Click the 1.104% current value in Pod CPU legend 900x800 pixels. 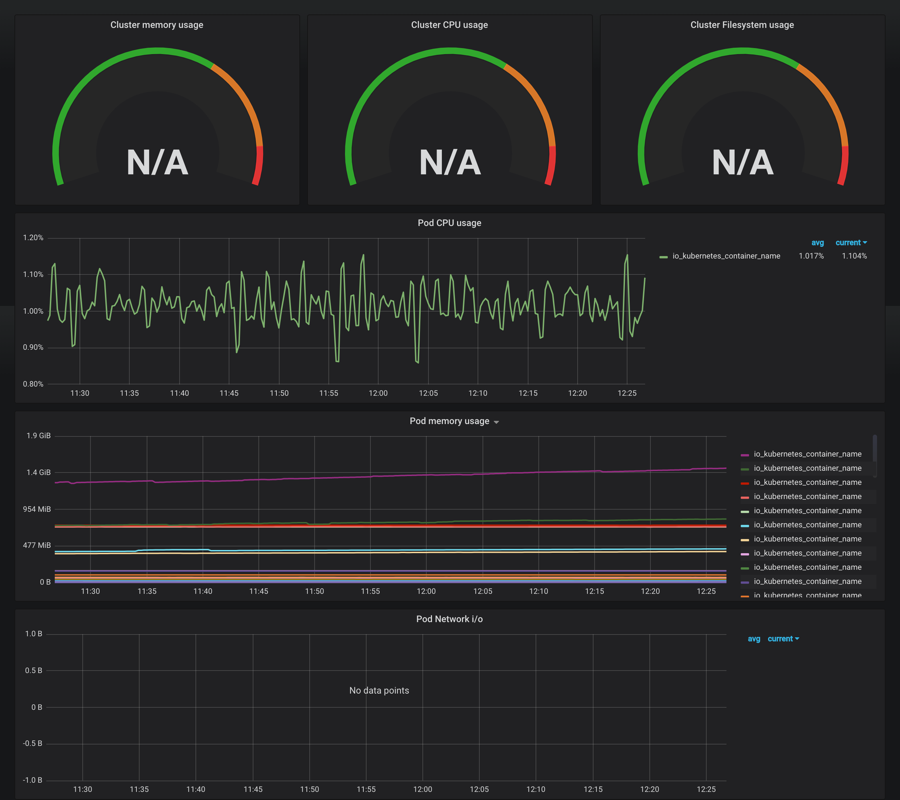point(854,256)
